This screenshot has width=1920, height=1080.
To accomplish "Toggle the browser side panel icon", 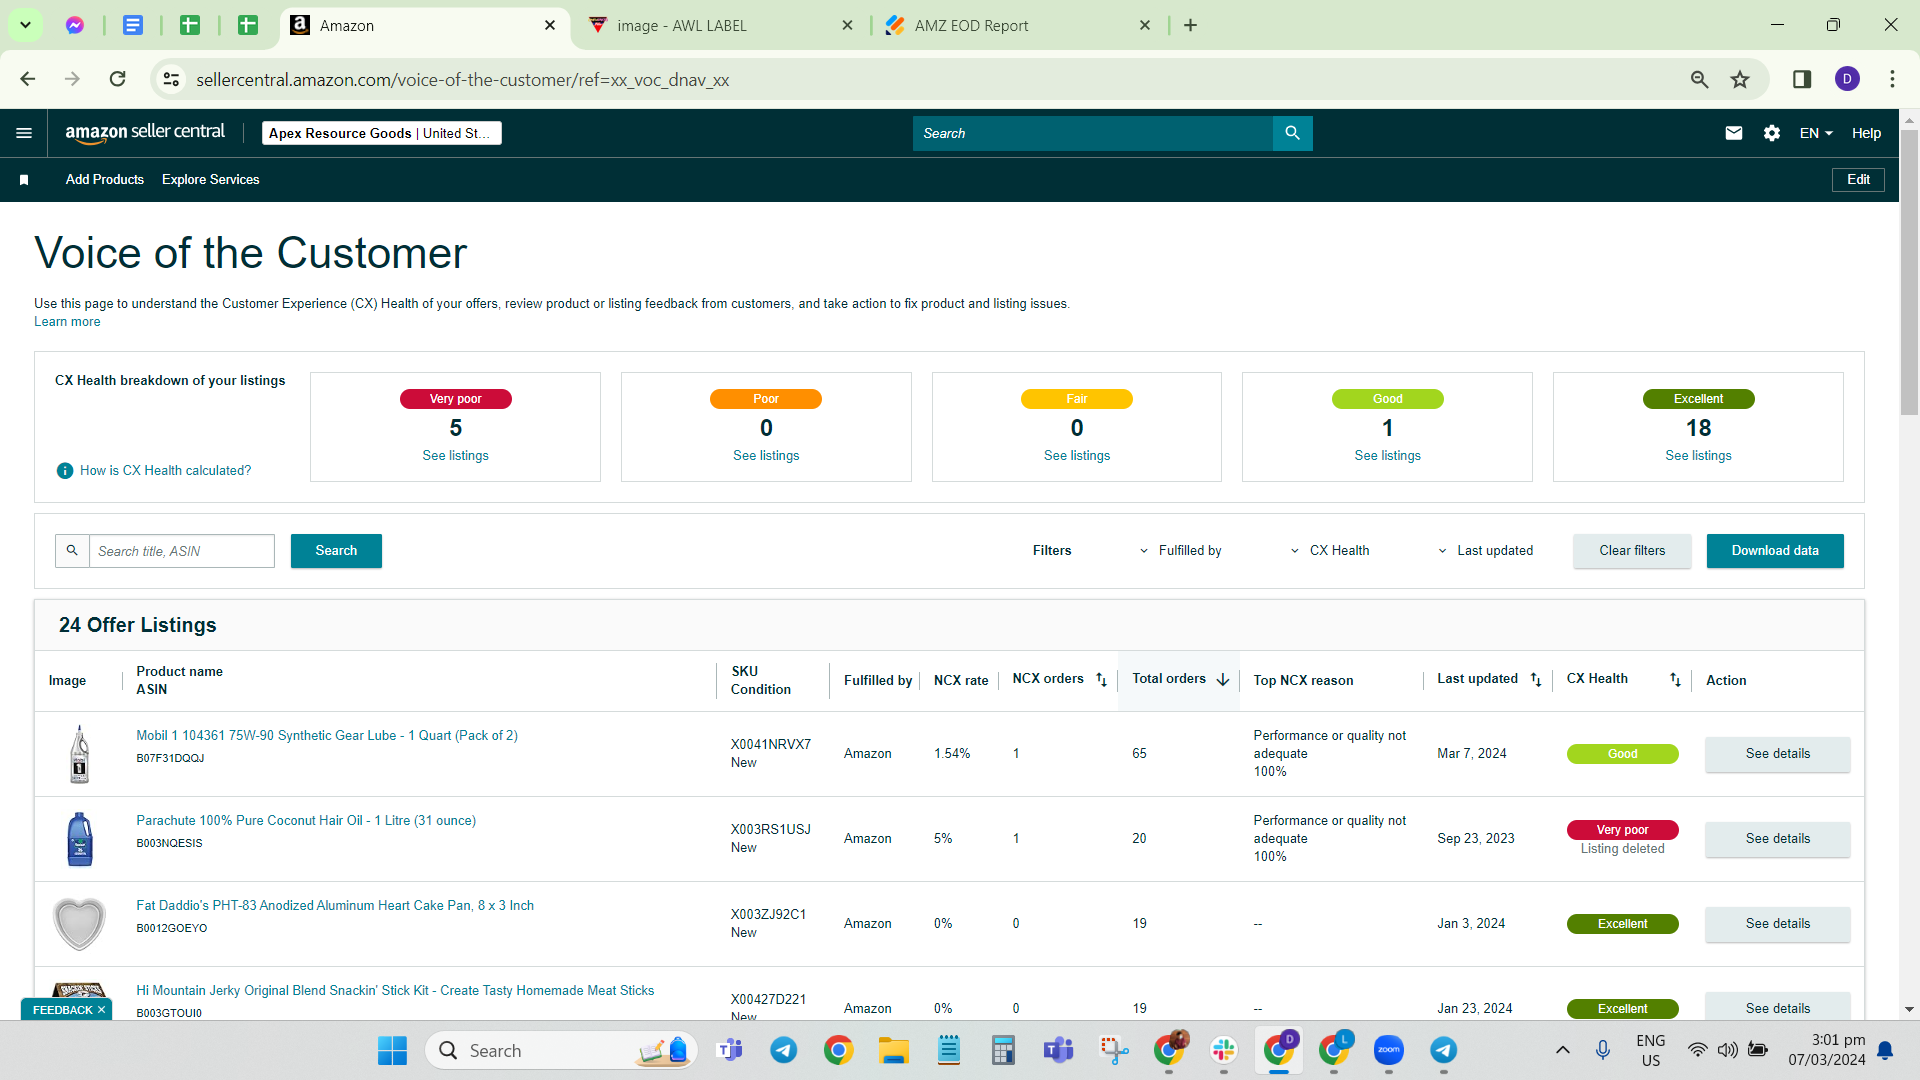I will click(1802, 79).
